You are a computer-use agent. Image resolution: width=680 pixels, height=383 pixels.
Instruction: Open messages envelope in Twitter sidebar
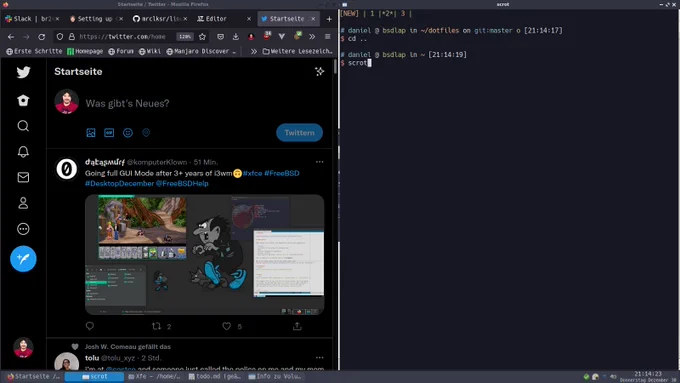(x=23, y=177)
